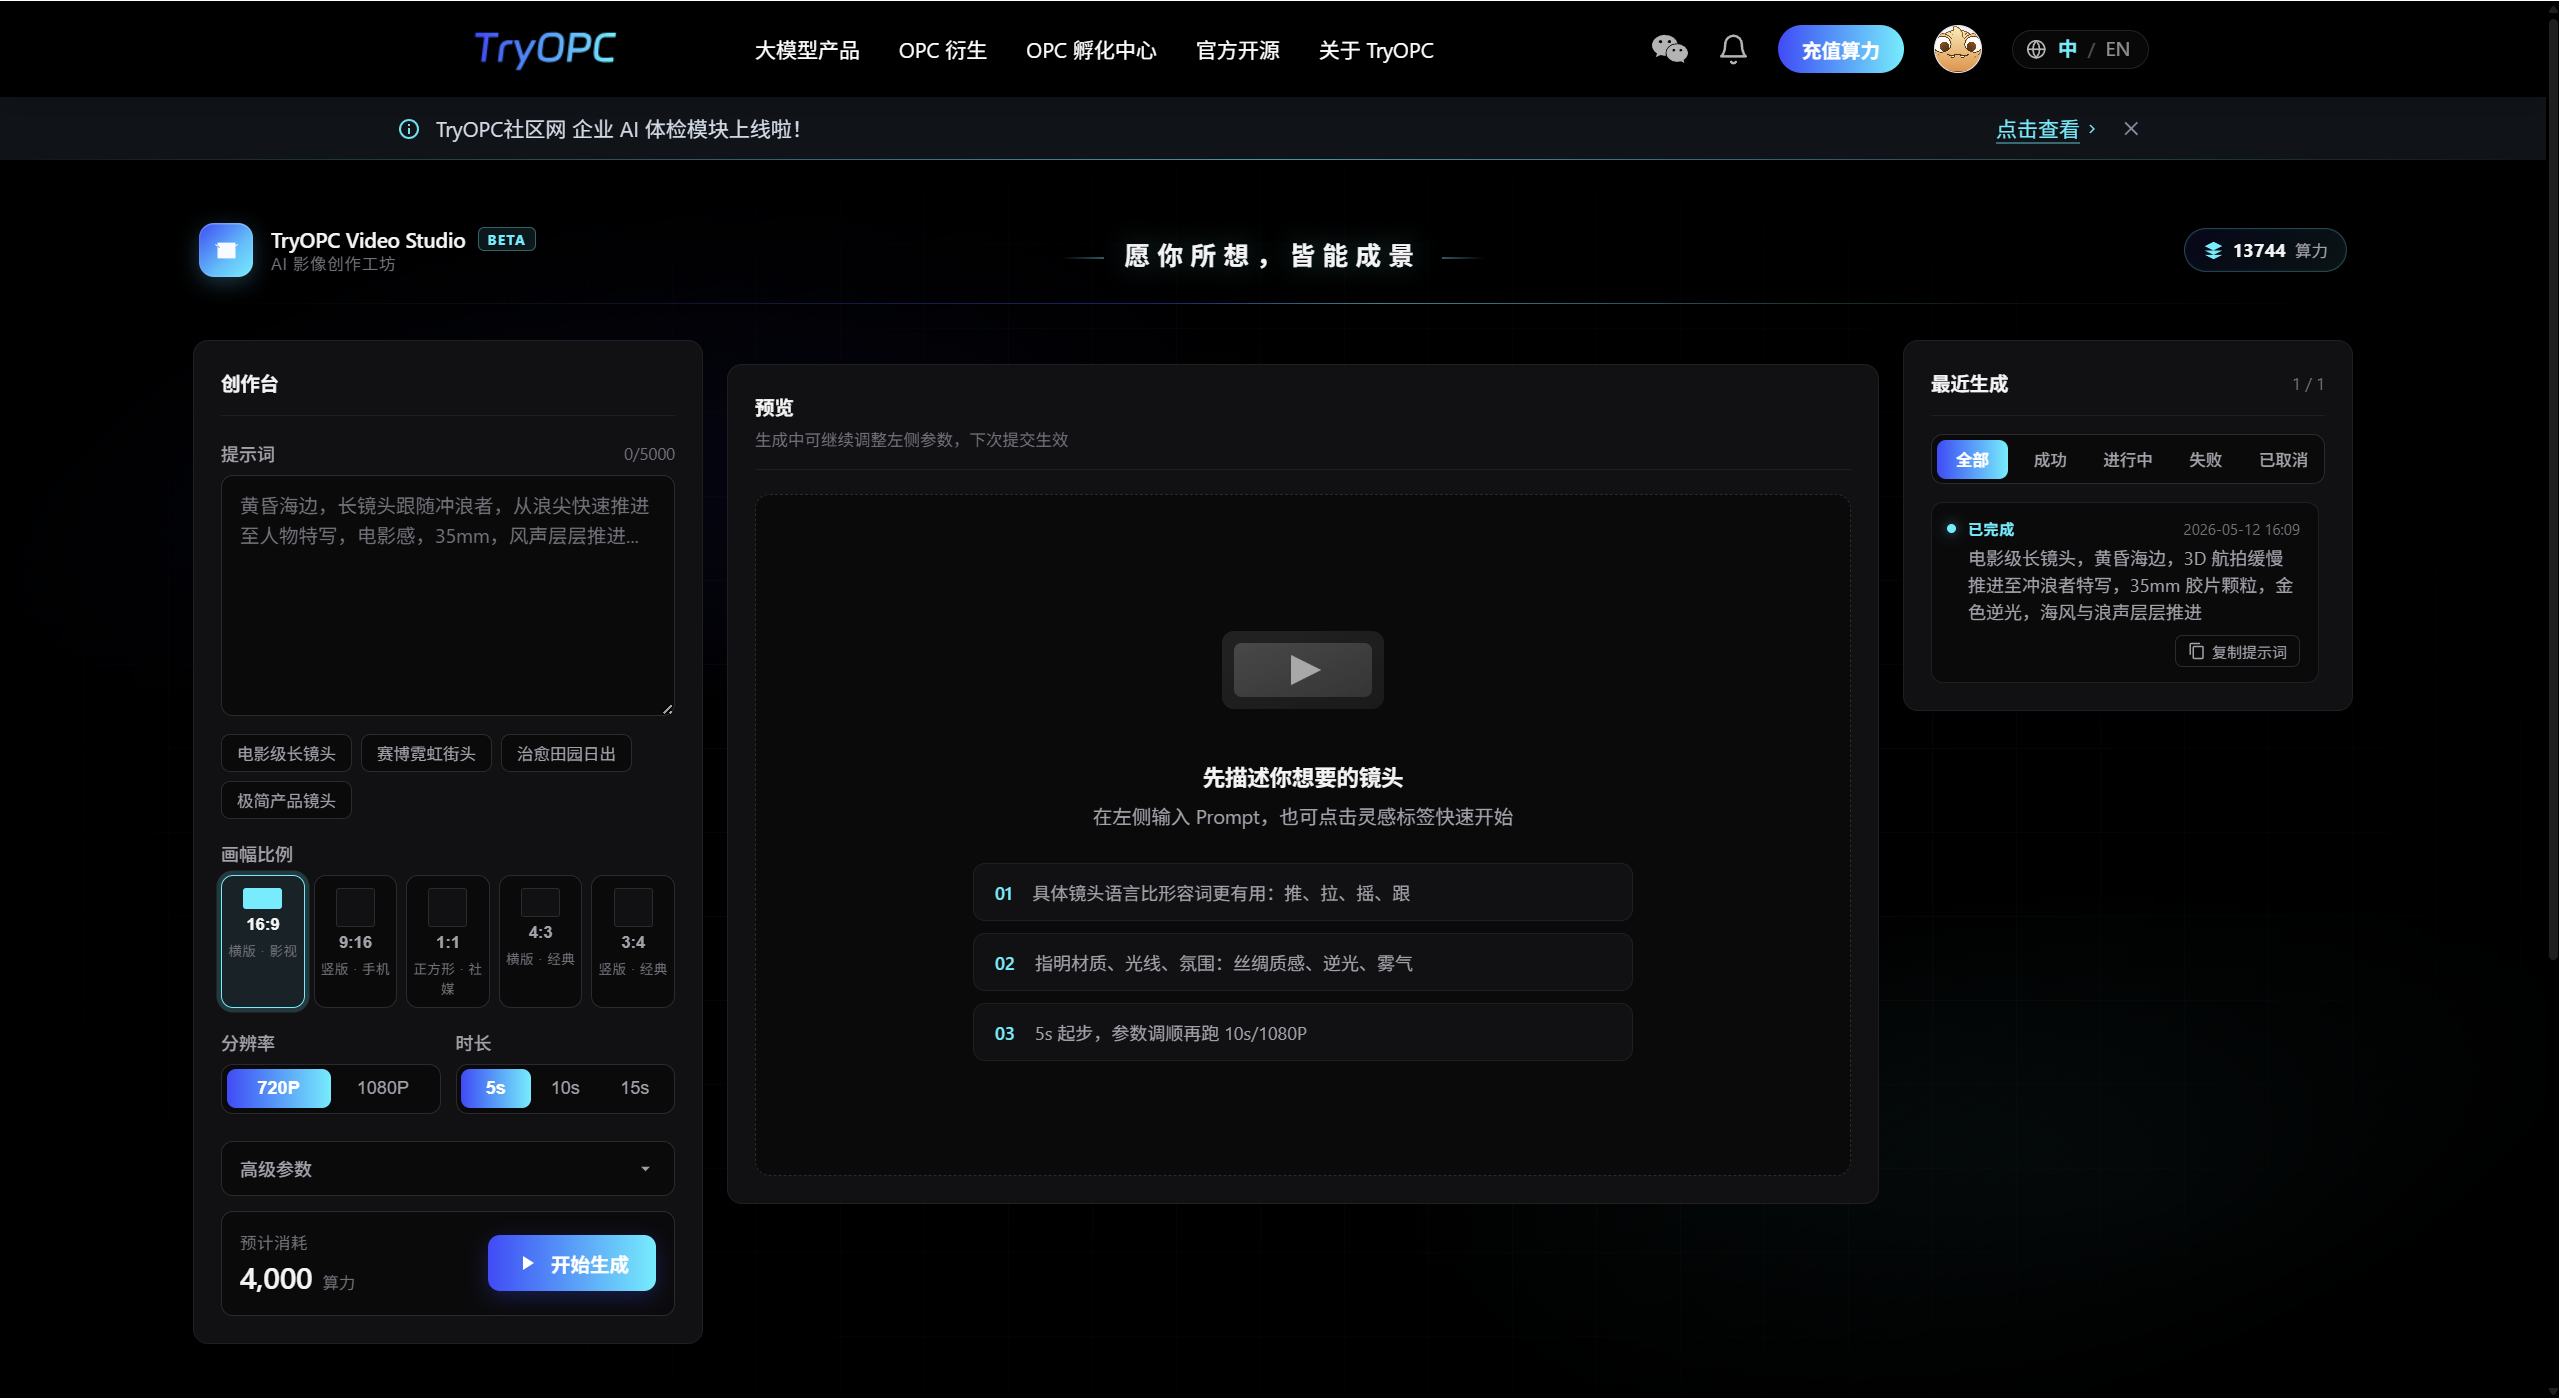The width and height of the screenshot is (2559, 1398).
Task: Open the 大模型产品 menu
Action: 806,50
